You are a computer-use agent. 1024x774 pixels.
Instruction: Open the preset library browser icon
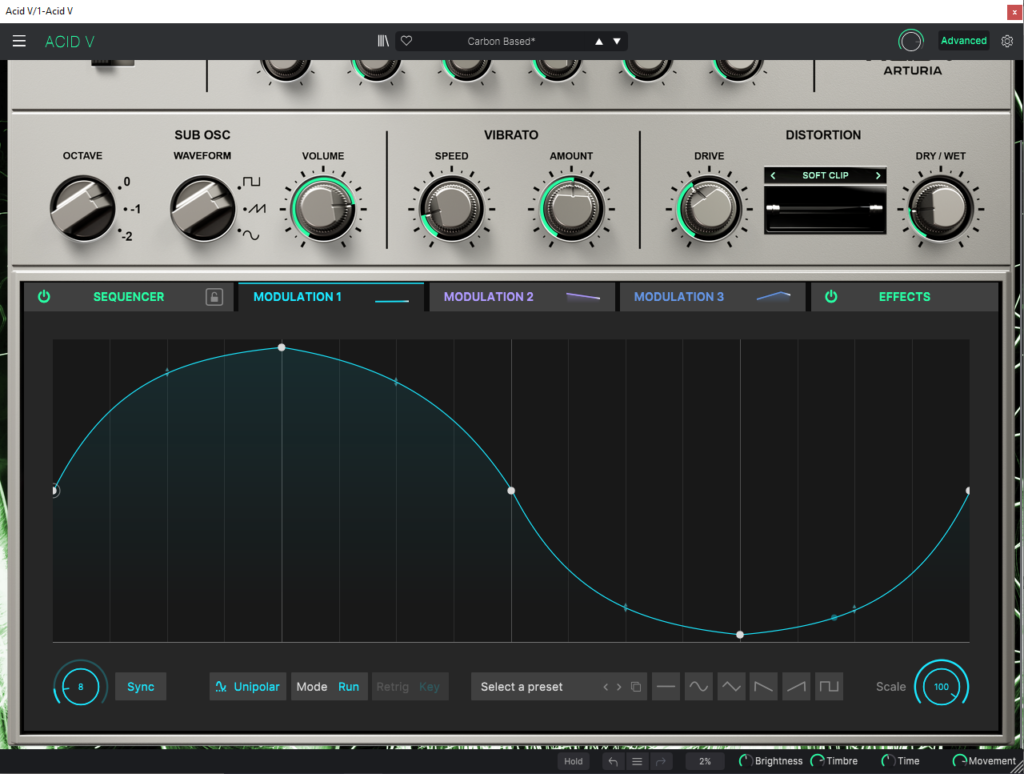tap(383, 41)
